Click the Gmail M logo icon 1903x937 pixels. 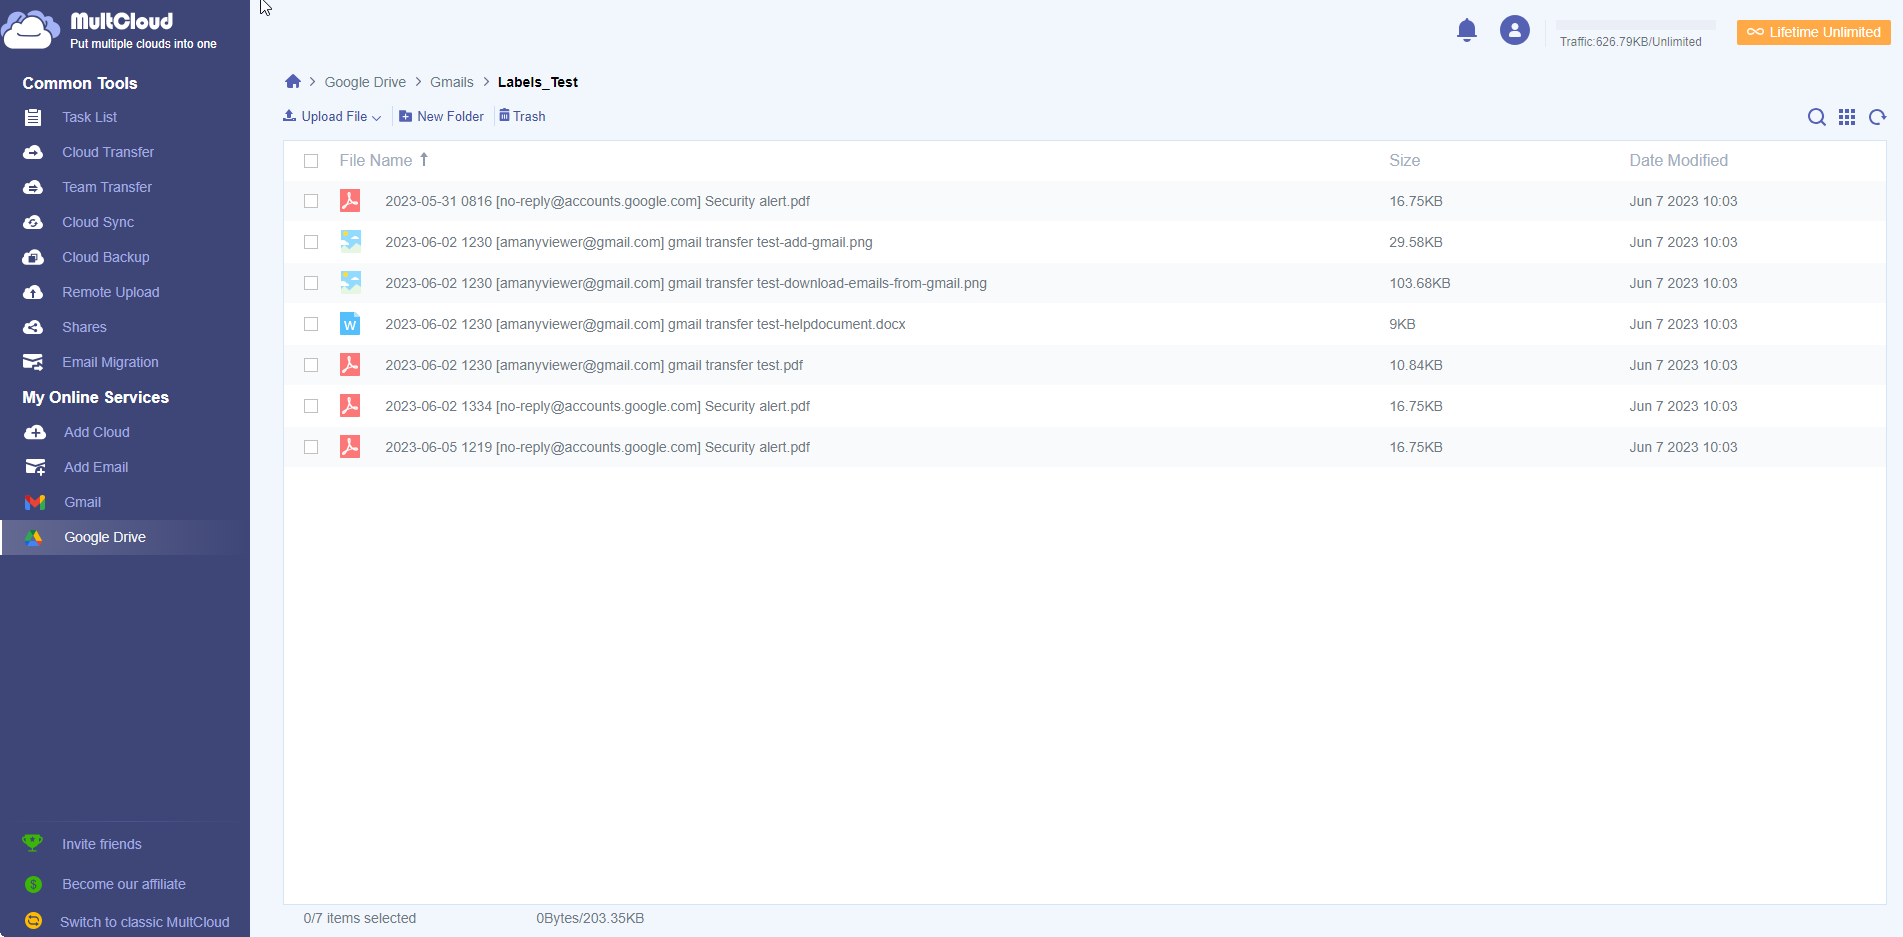pyautogui.click(x=35, y=502)
